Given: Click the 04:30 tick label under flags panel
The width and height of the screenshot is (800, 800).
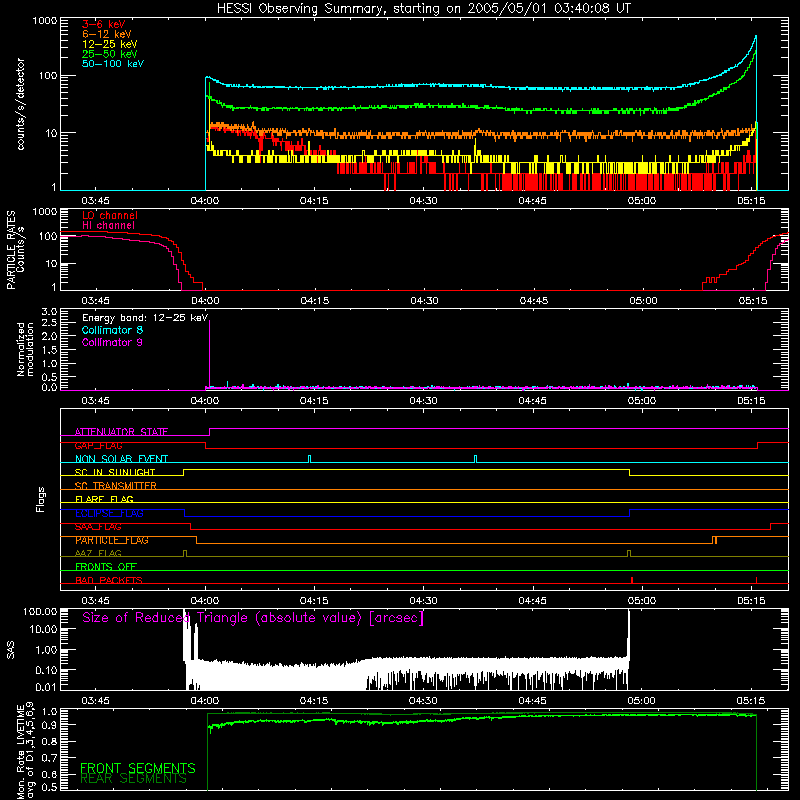Looking at the screenshot, I should [423, 601].
